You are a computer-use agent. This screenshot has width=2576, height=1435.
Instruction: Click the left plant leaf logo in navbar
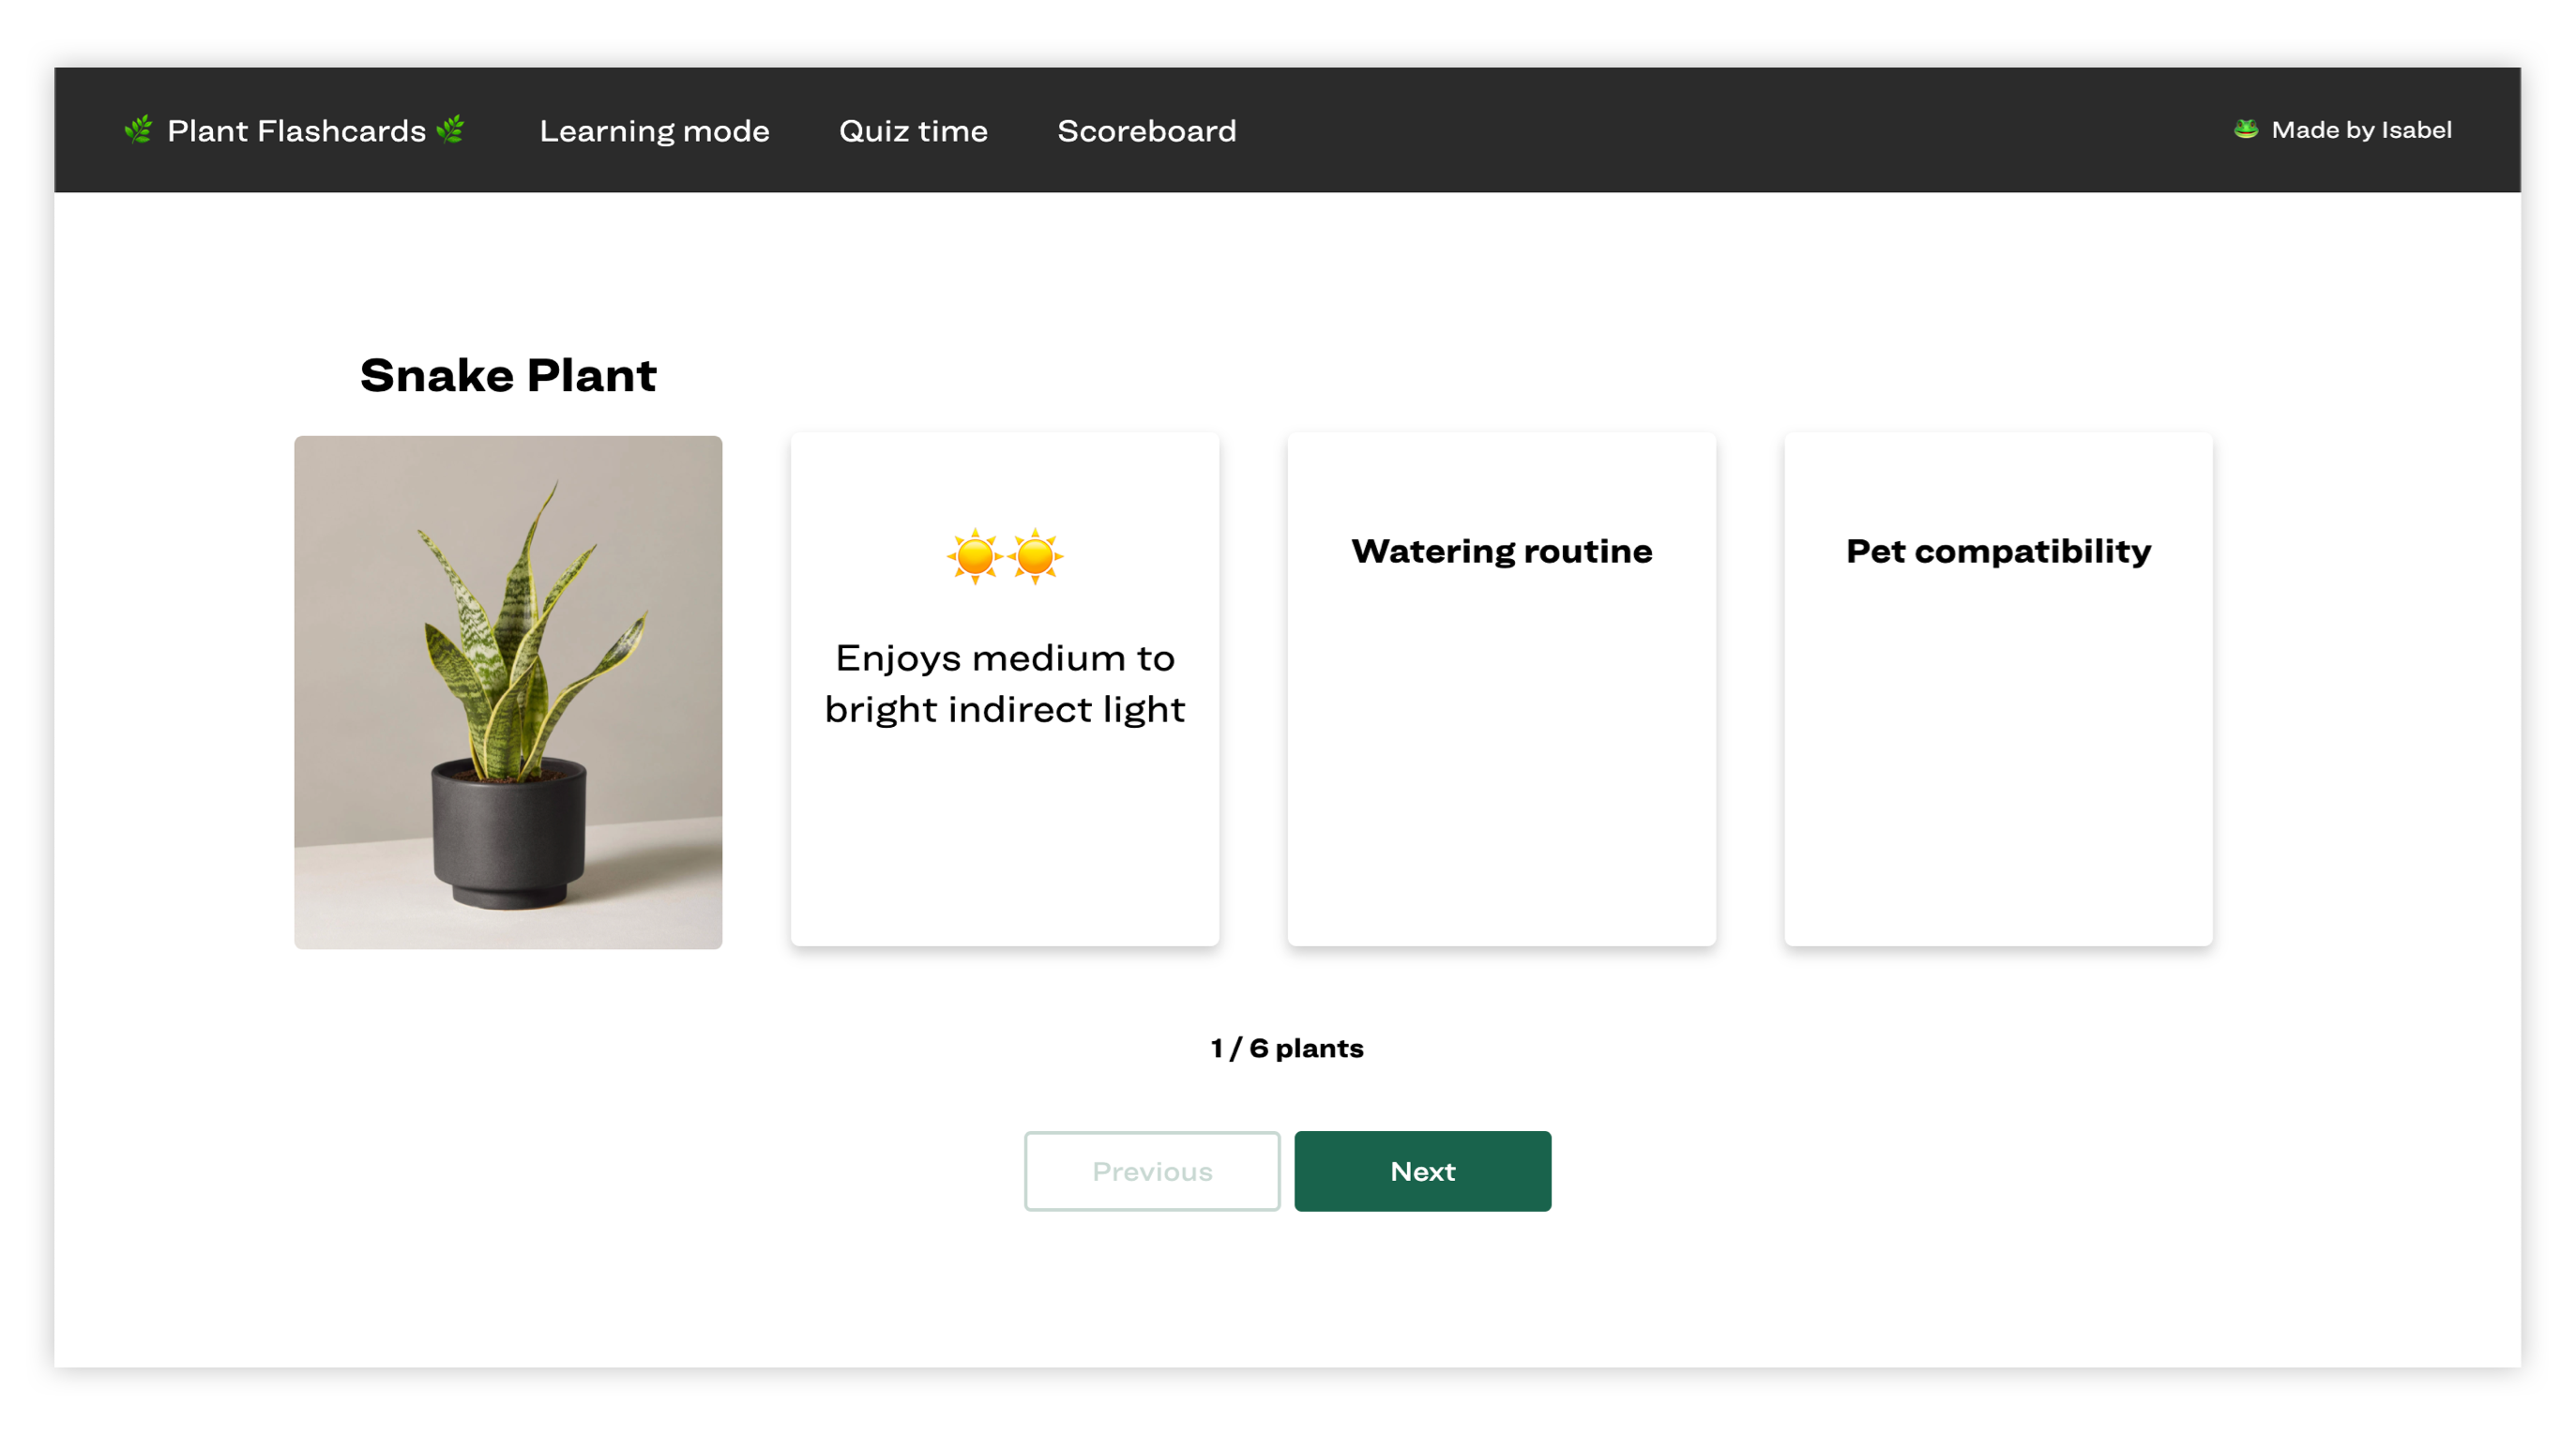138,129
